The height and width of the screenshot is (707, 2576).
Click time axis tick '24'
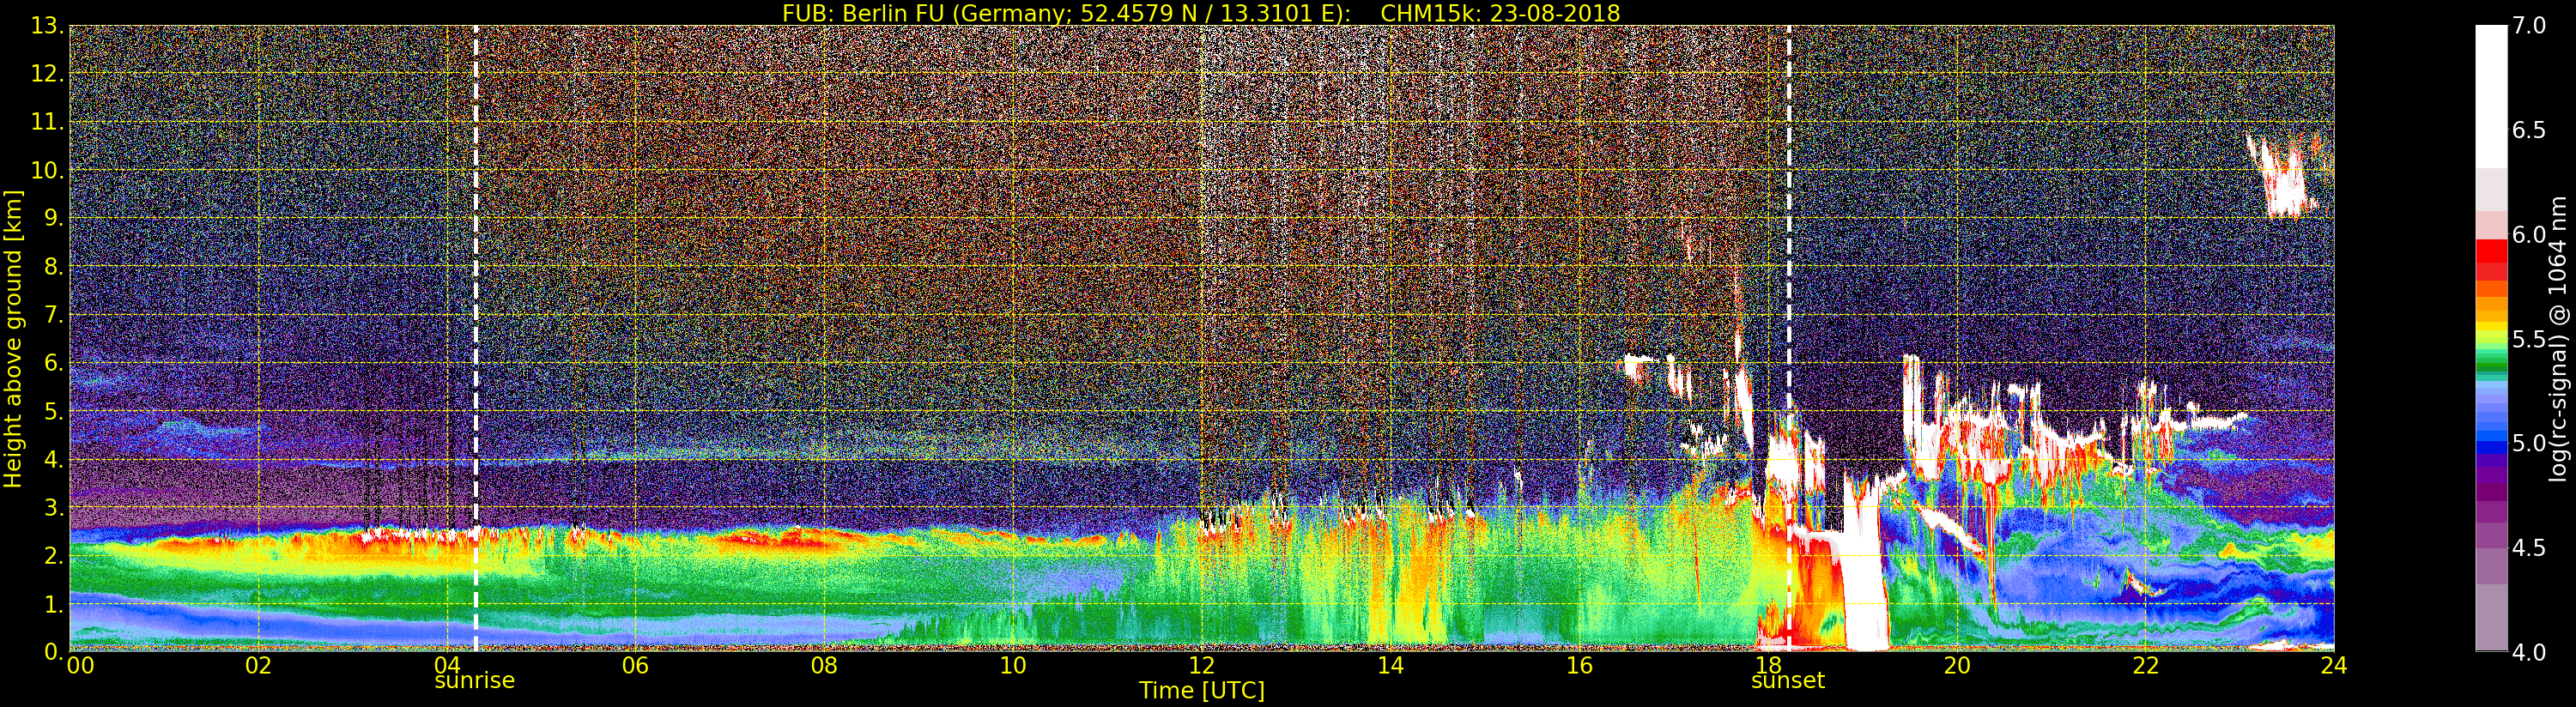[2334, 666]
